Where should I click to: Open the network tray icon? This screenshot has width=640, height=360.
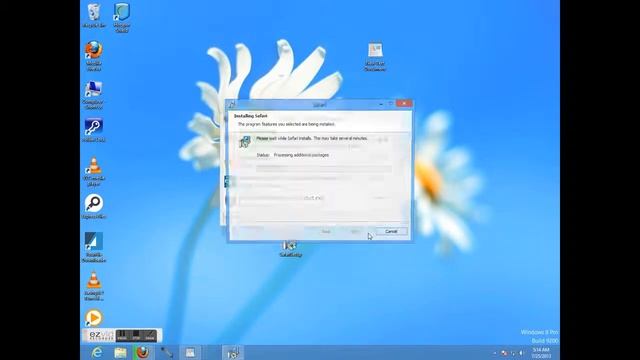point(513,353)
